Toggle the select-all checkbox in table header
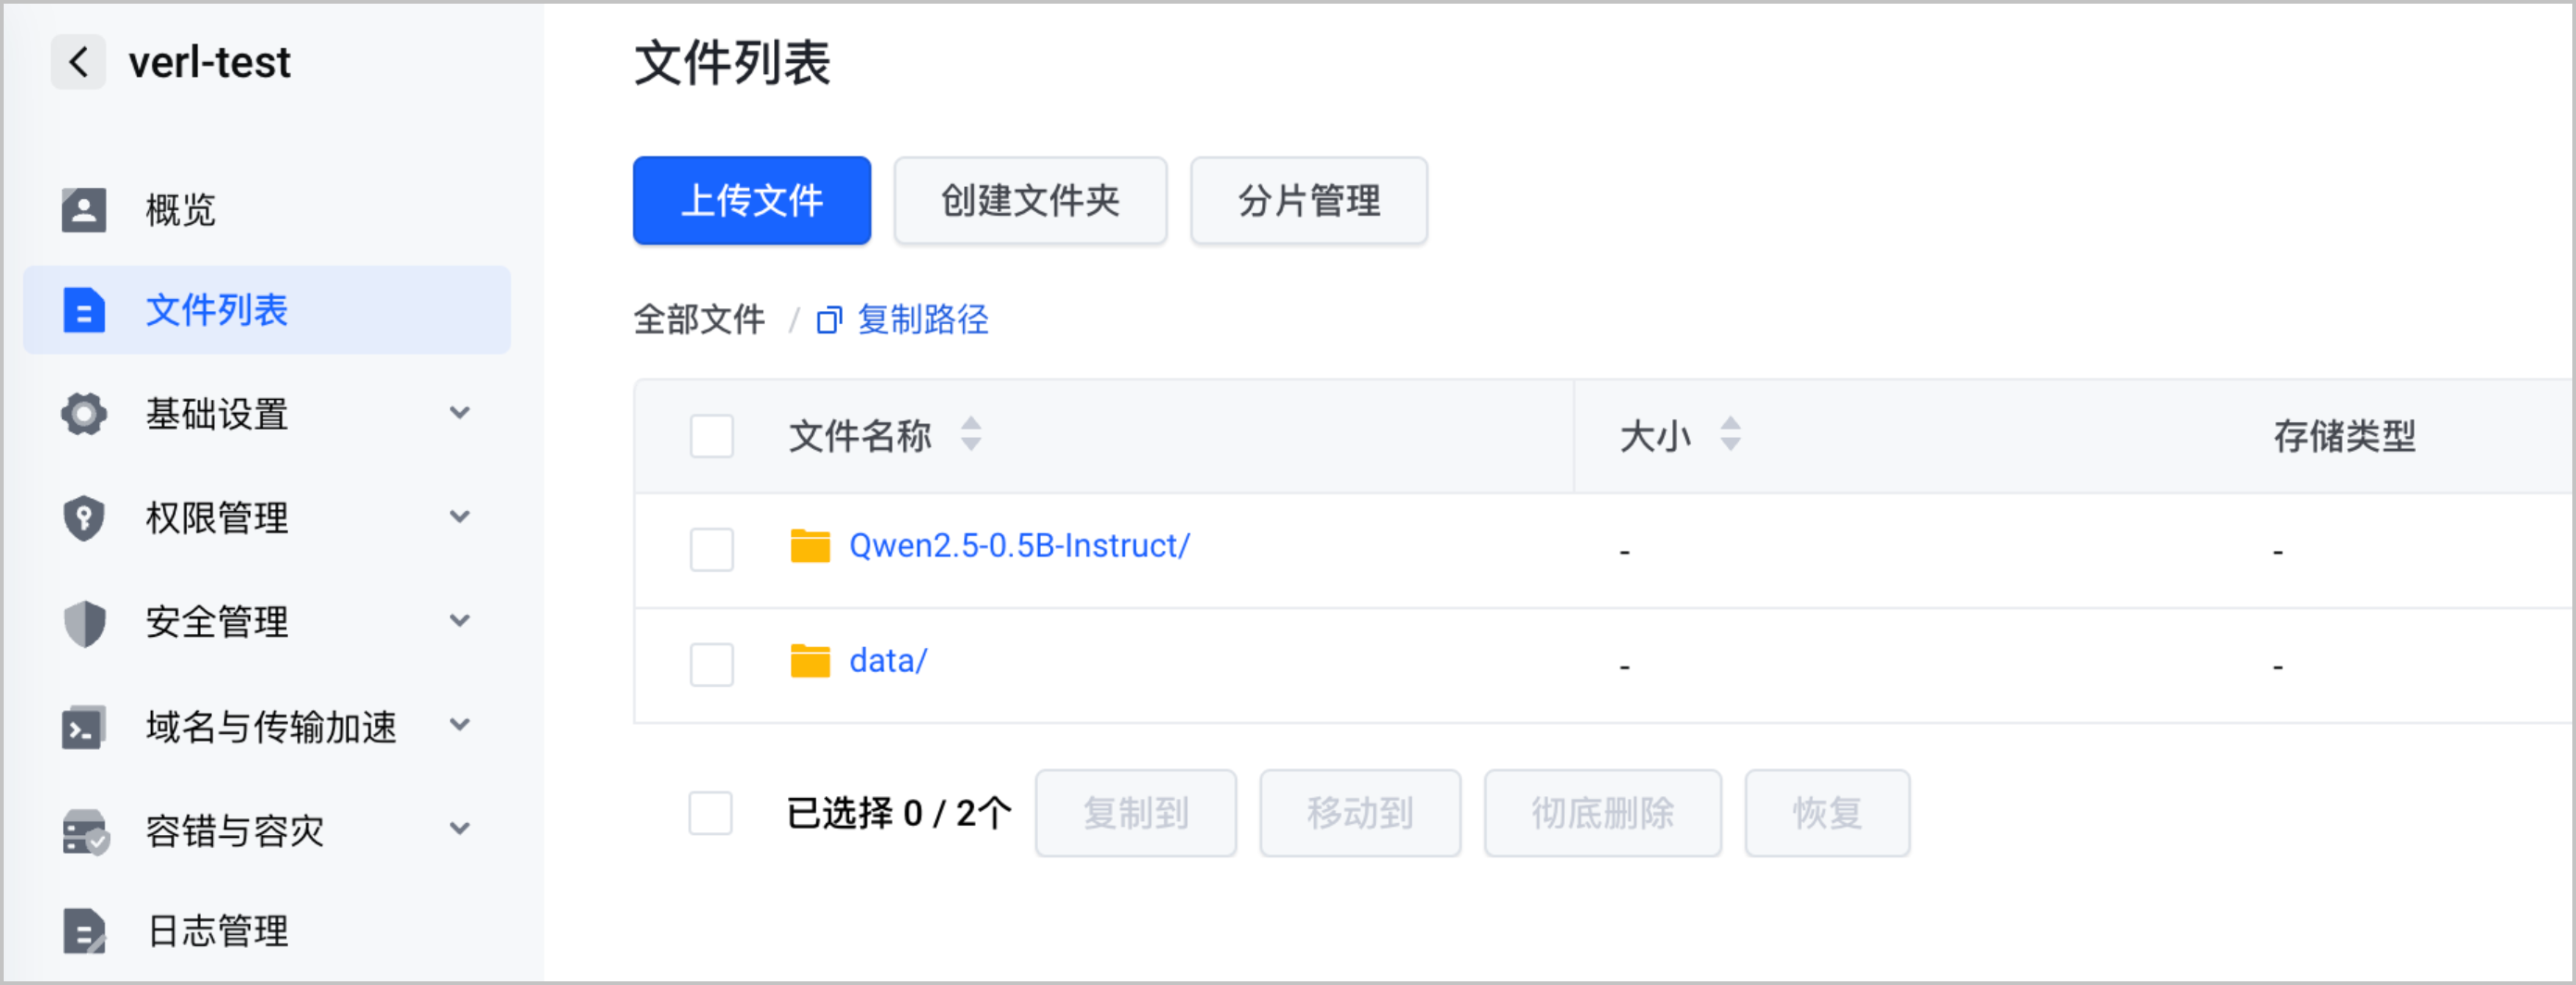2576x985 pixels. click(x=712, y=436)
